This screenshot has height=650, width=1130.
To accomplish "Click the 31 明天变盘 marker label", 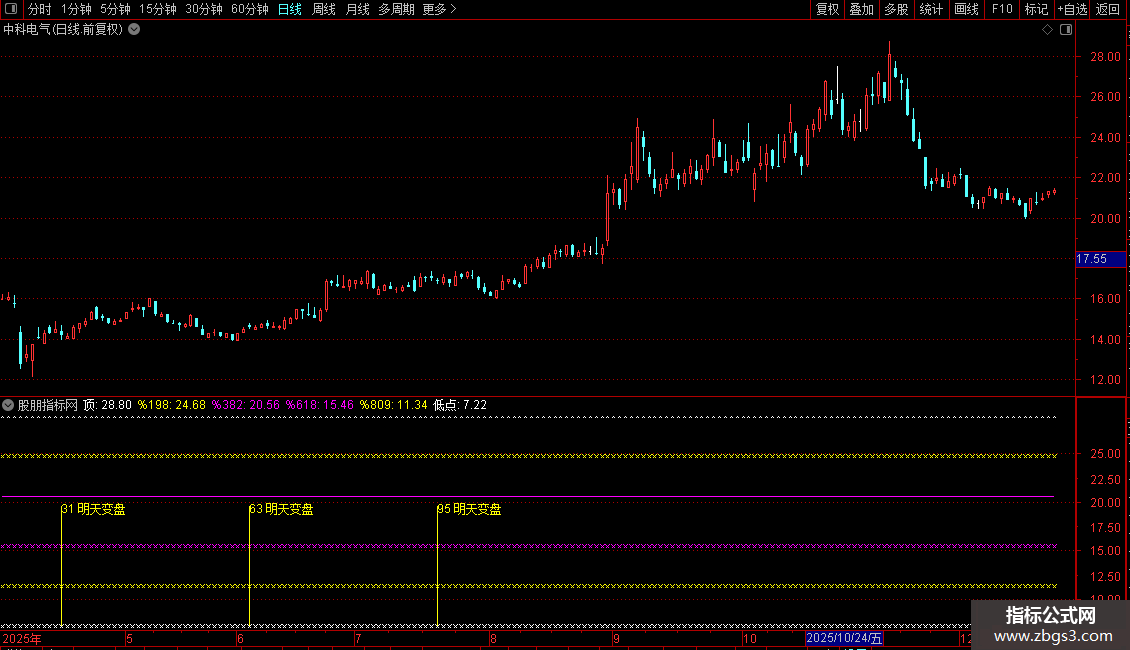I will (x=93, y=509).
